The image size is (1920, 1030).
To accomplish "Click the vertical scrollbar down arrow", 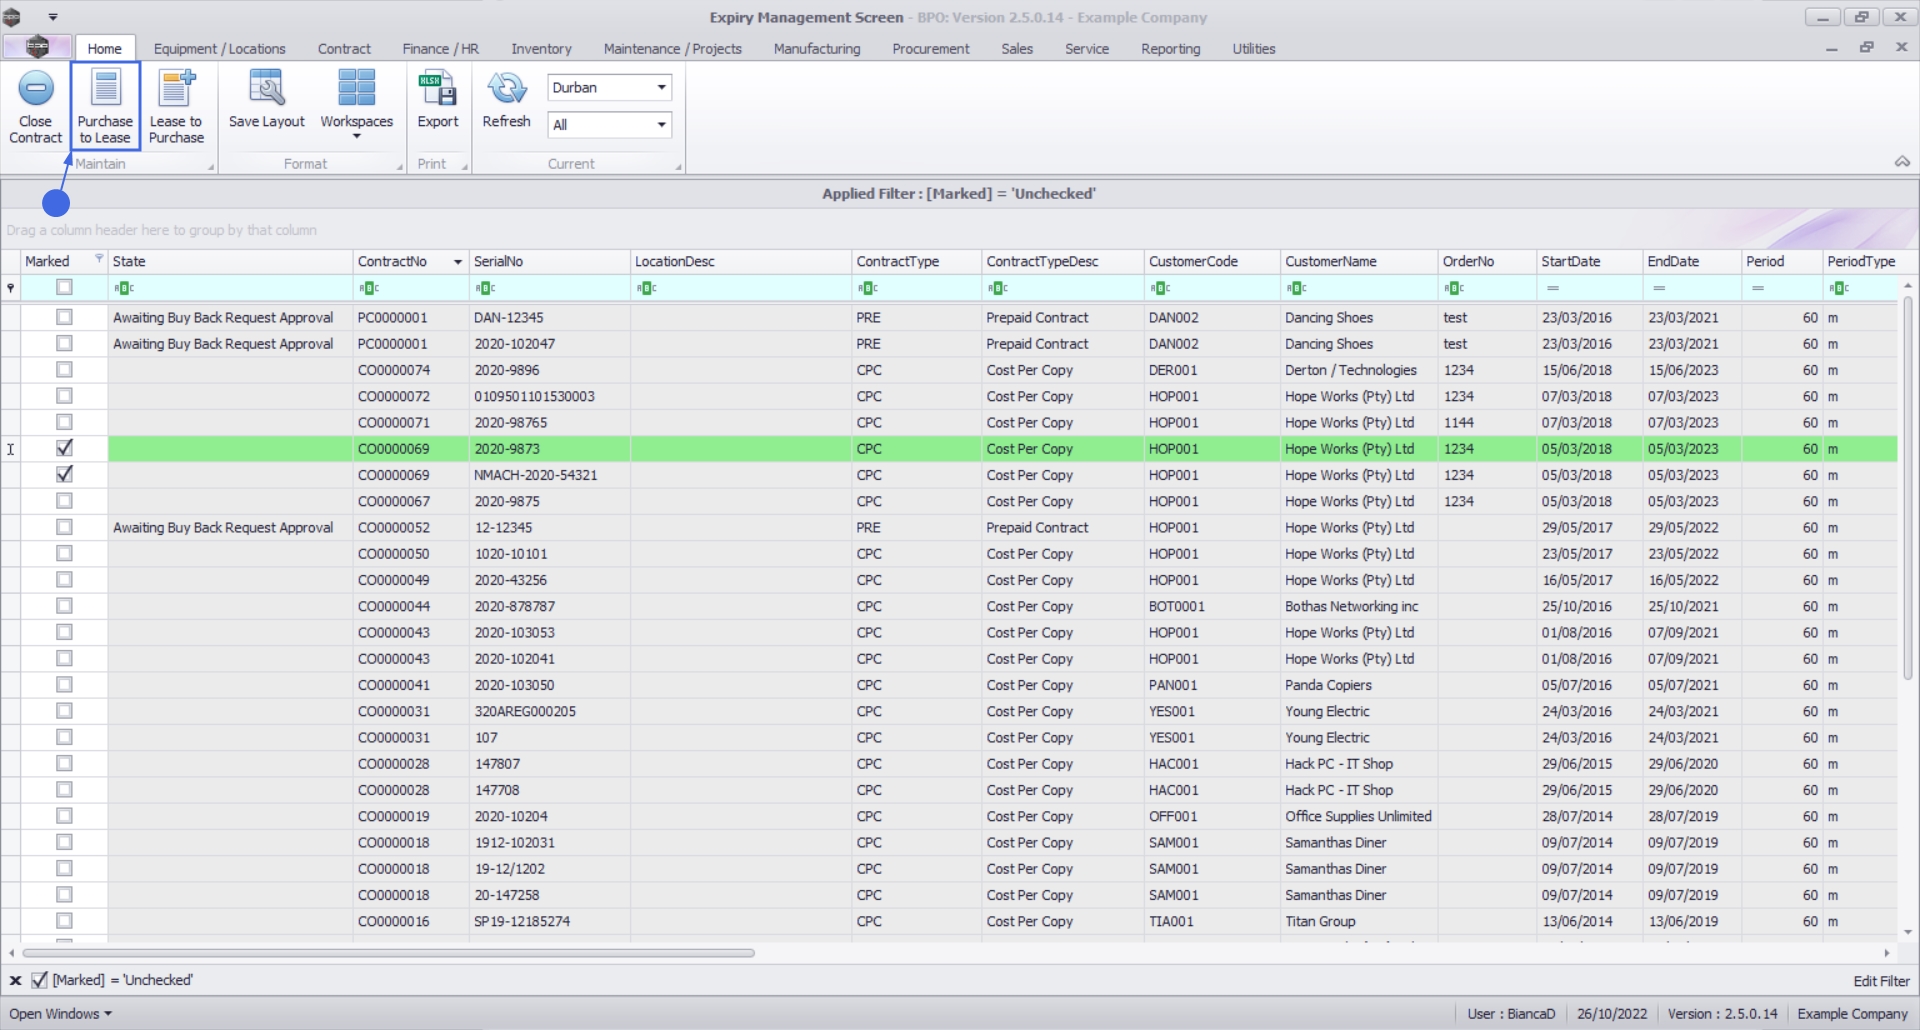I will tap(1908, 931).
